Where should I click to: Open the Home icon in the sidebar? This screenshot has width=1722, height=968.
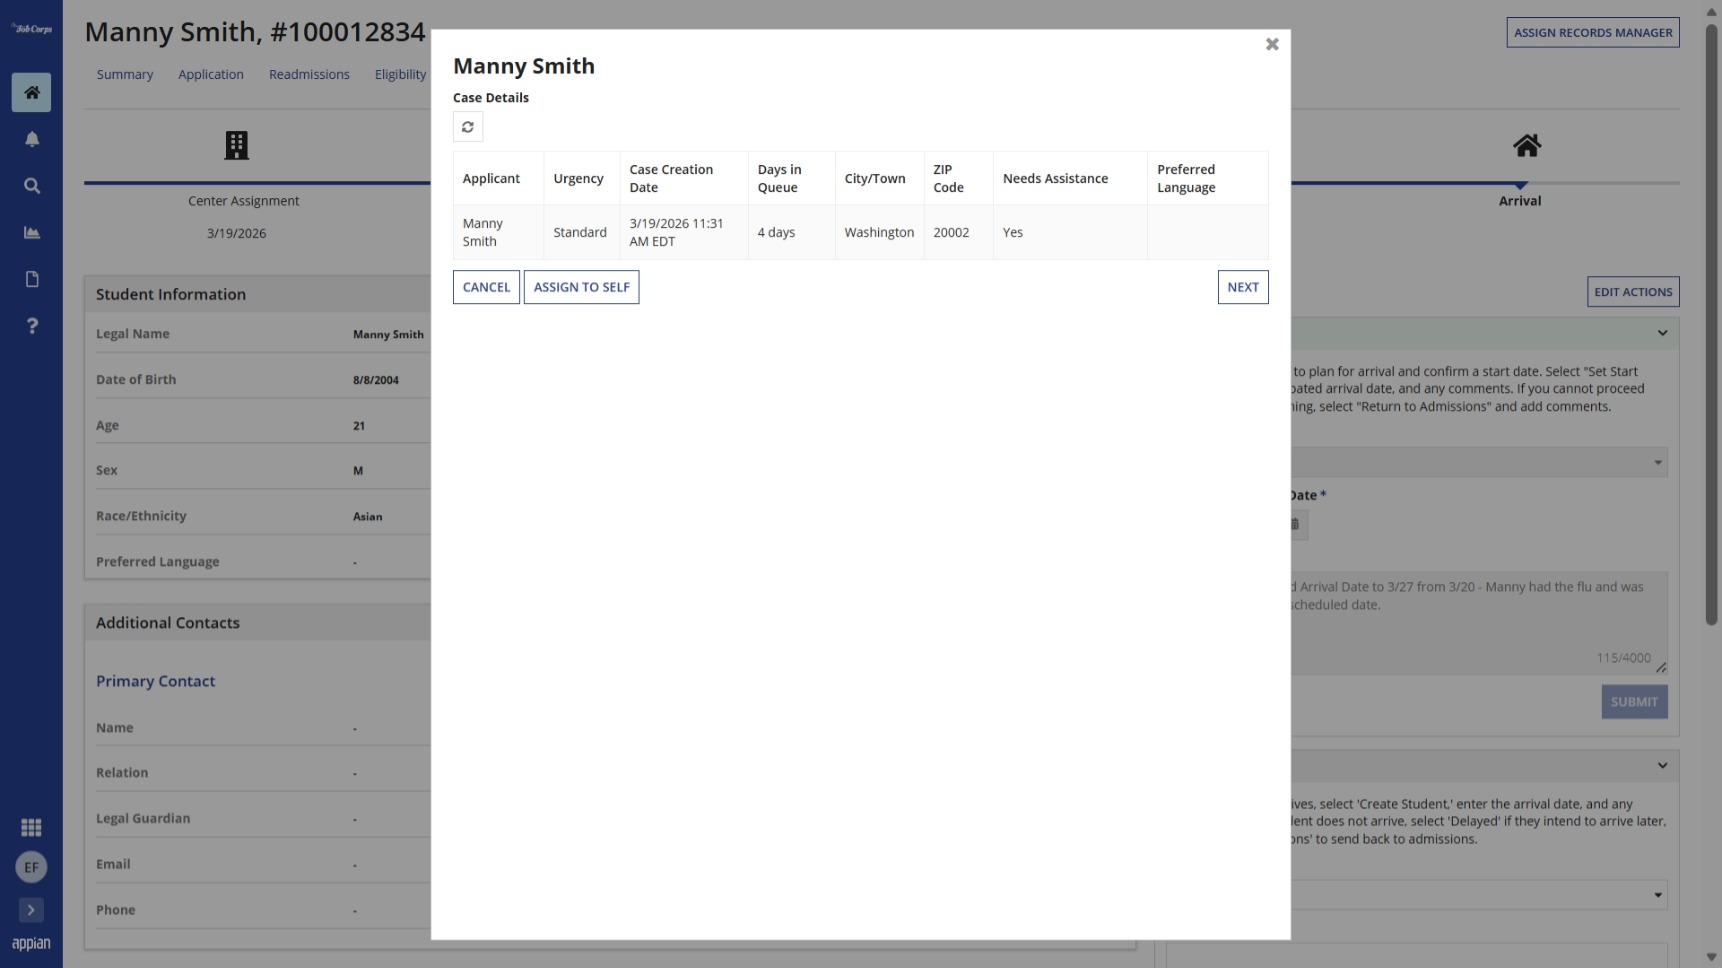pyautogui.click(x=31, y=92)
